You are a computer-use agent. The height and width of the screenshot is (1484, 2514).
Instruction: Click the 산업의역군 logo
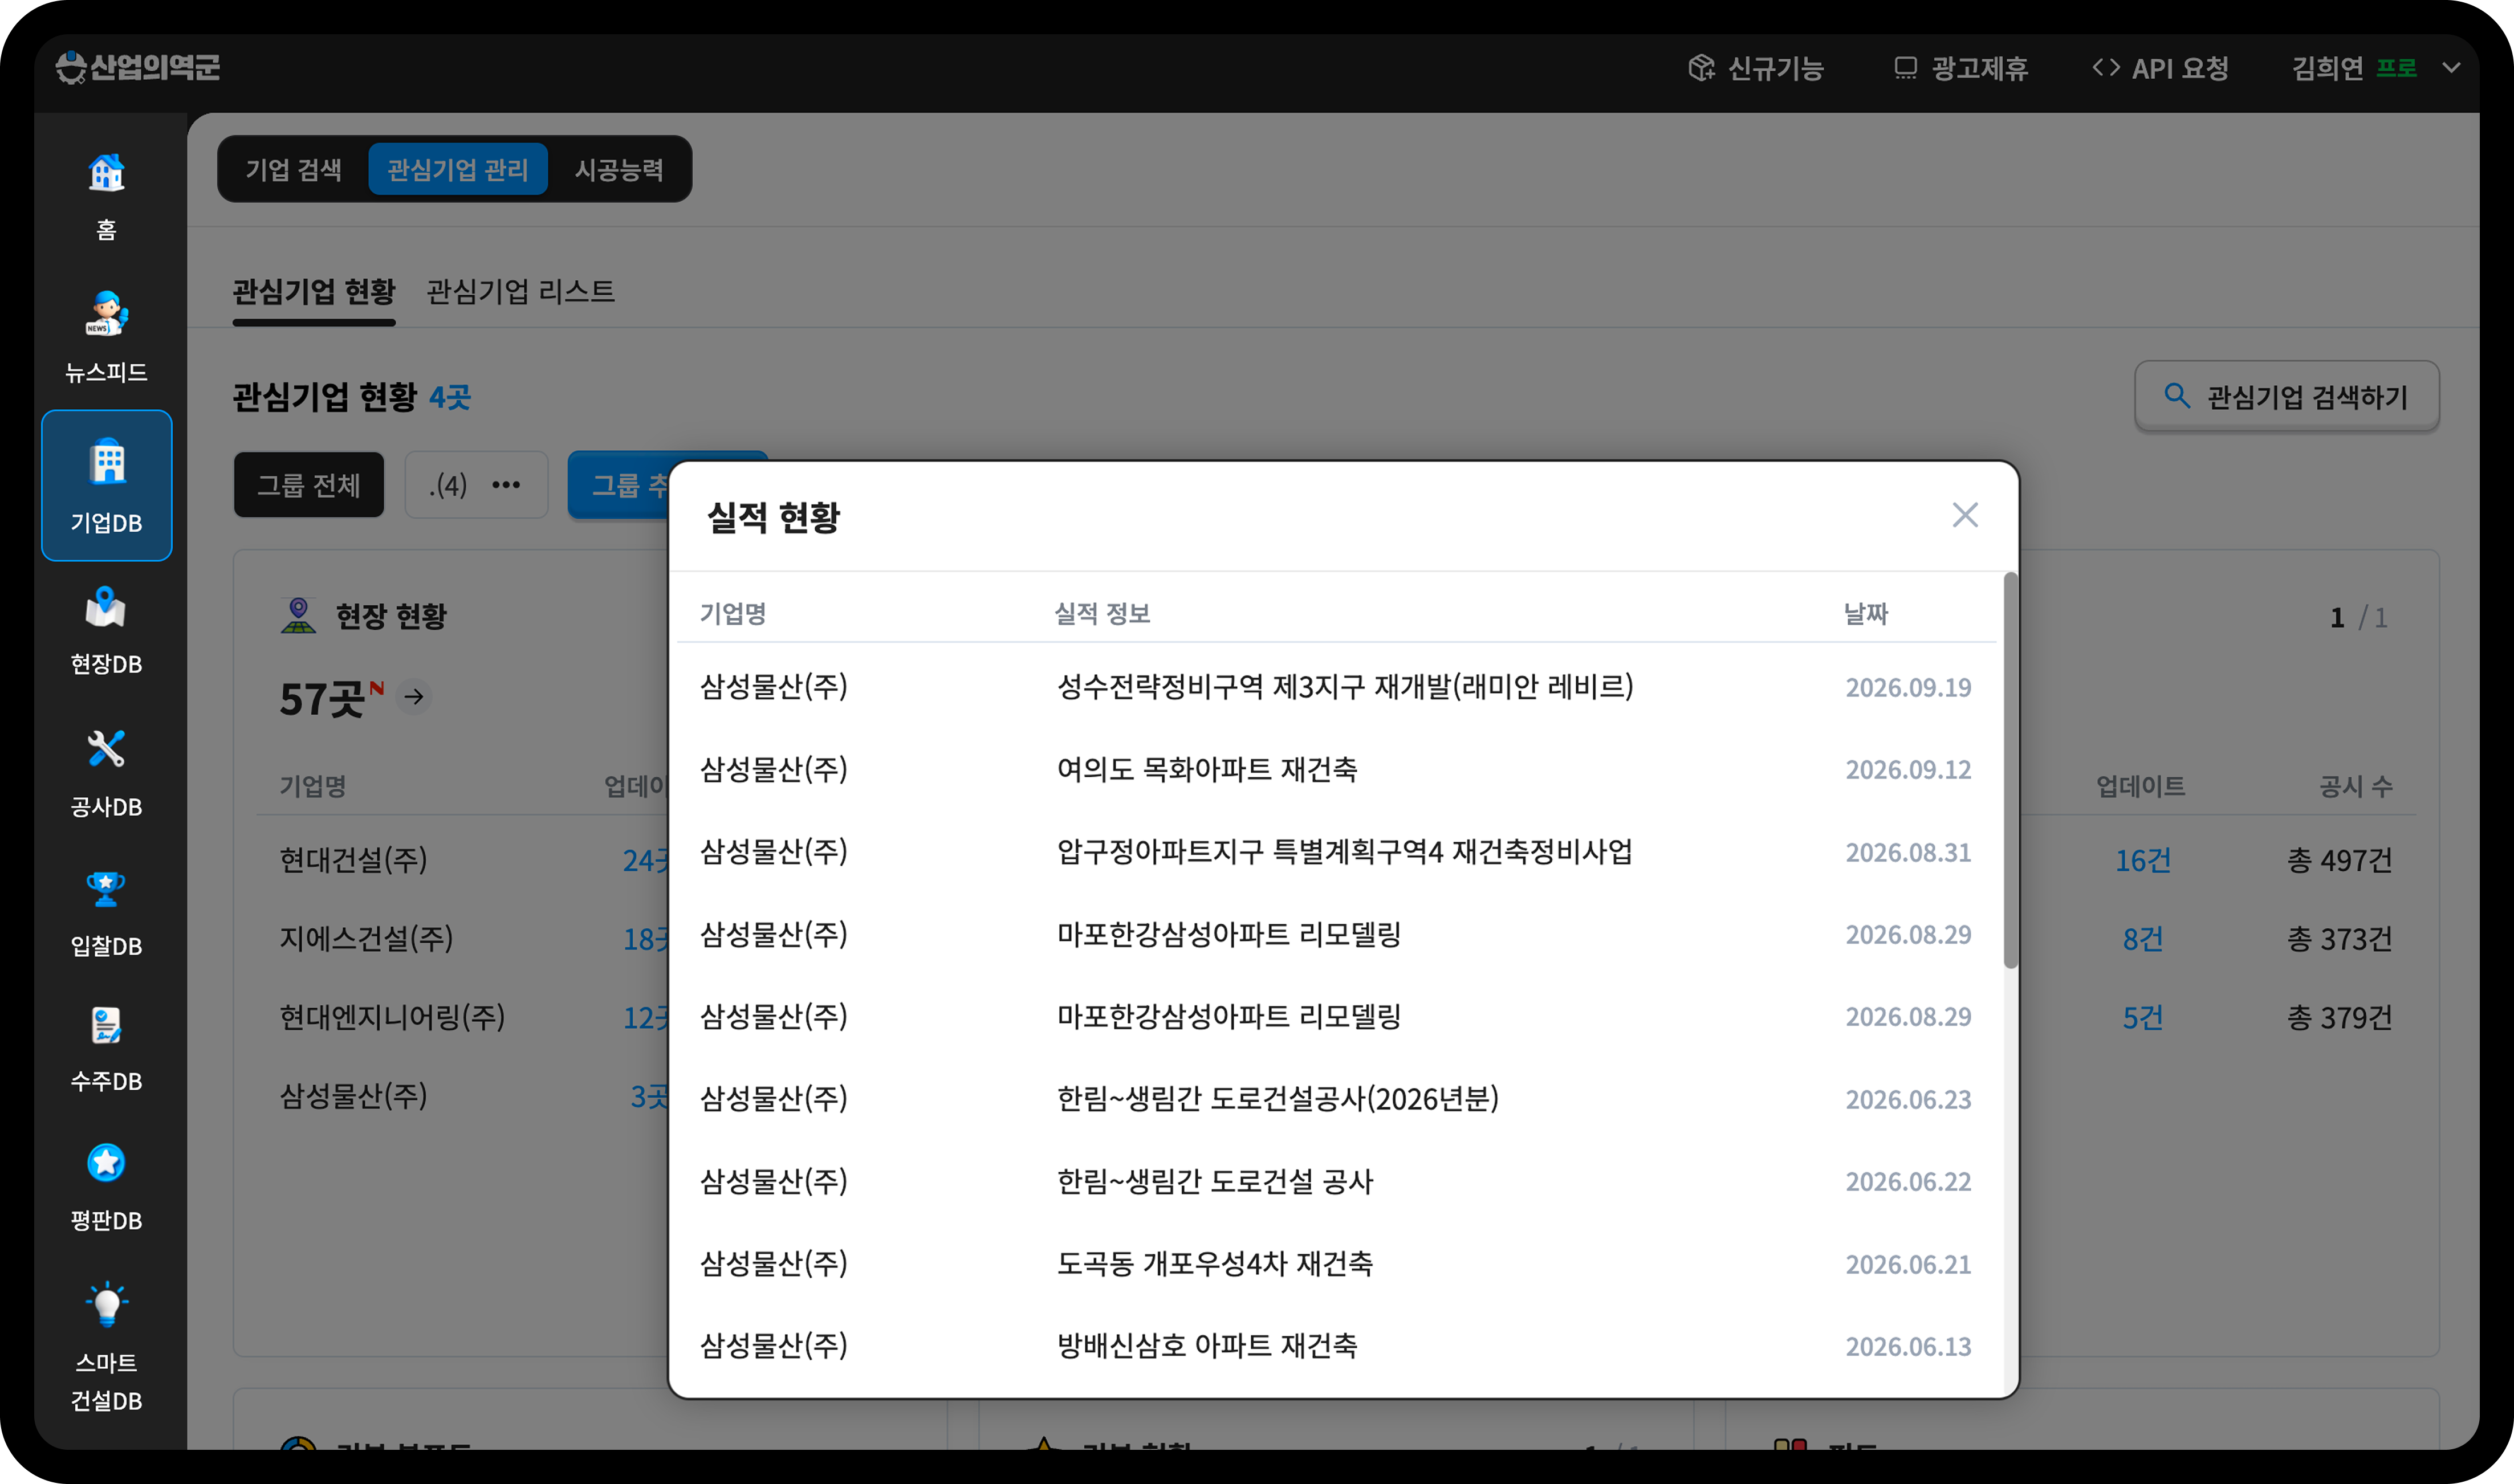pos(138,67)
